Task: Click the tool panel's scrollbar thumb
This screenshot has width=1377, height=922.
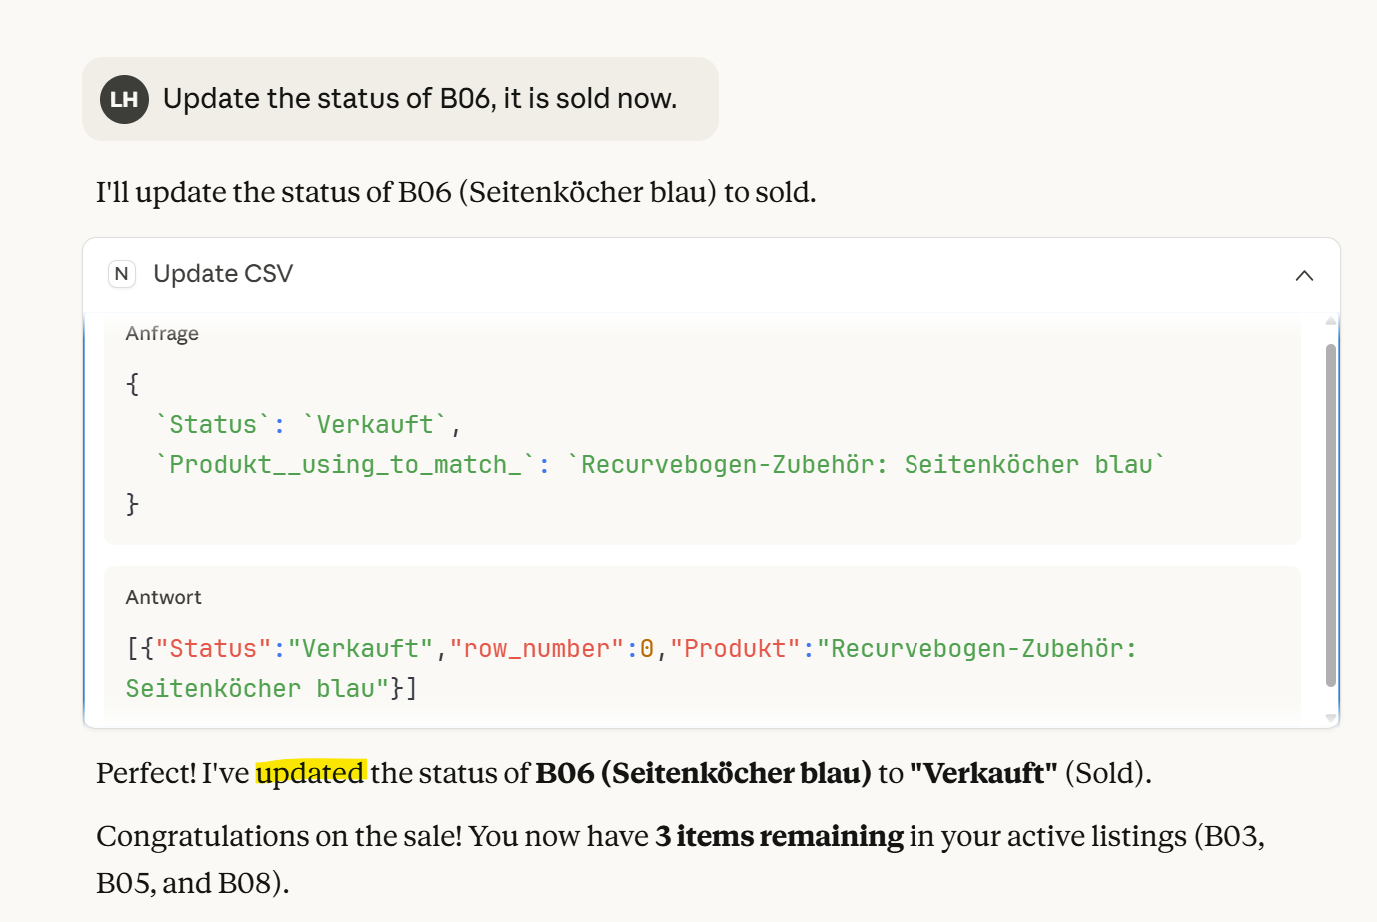Action: tap(1330, 515)
